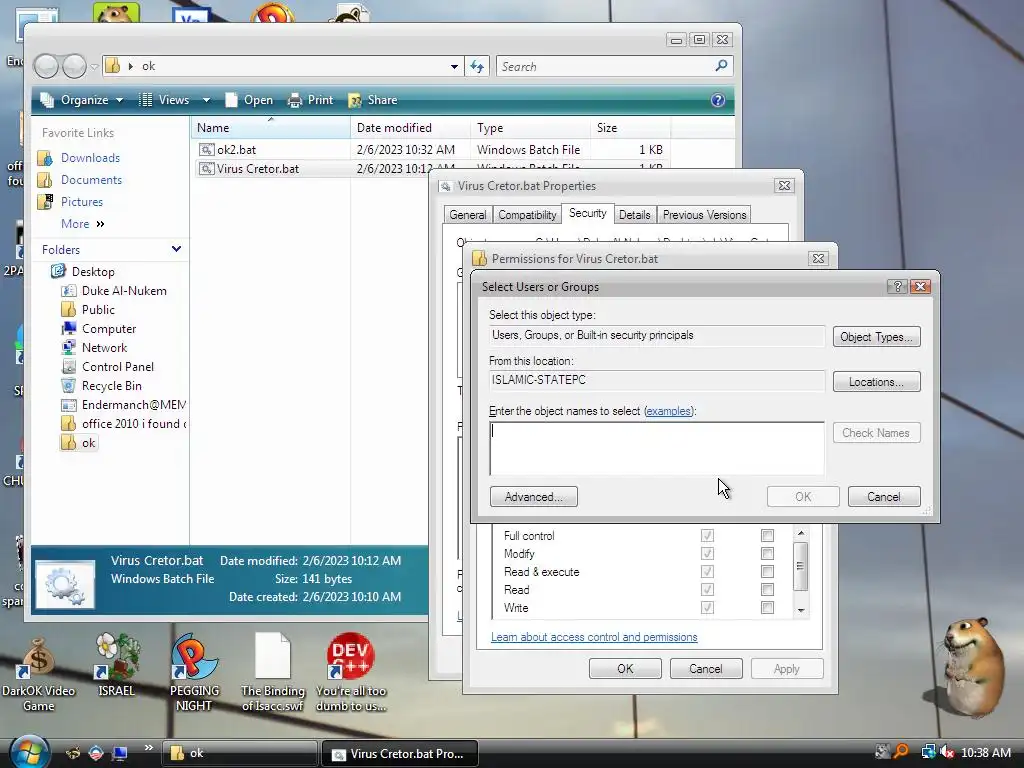Click the magnifier icon in Search box
1024x768 pixels.
[722, 66]
